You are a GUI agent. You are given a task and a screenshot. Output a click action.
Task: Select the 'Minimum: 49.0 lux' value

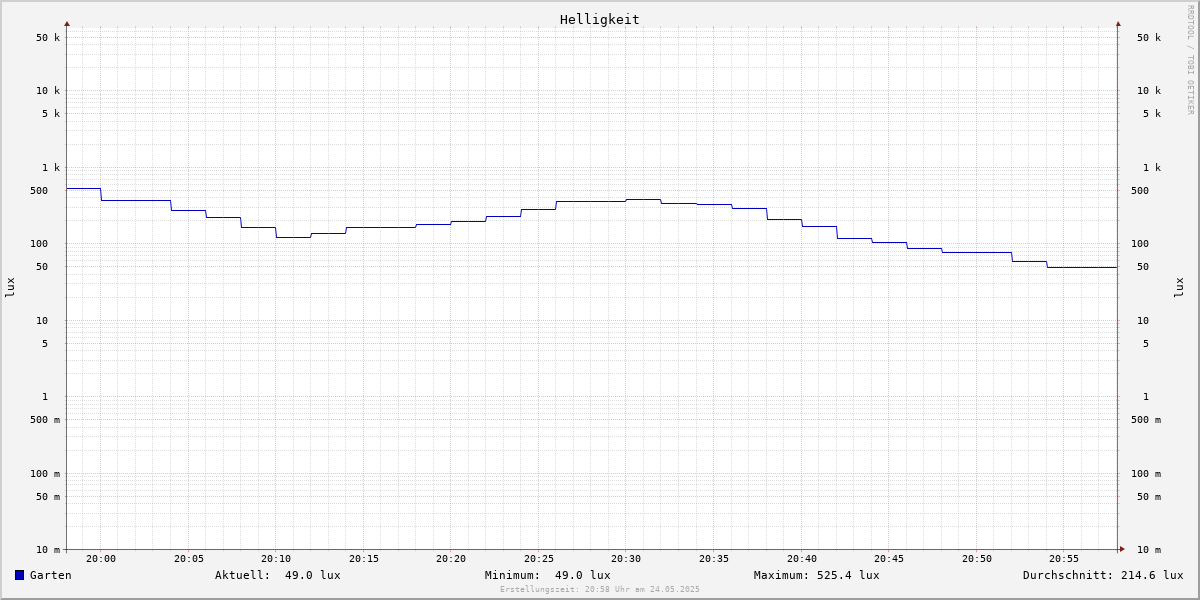pyautogui.click(x=548, y=575)
